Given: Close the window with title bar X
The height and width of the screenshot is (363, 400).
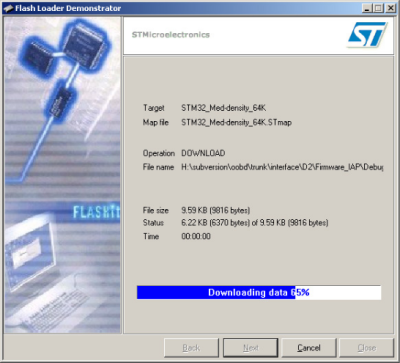Looking at the screenshot, I should coord(390,8).
